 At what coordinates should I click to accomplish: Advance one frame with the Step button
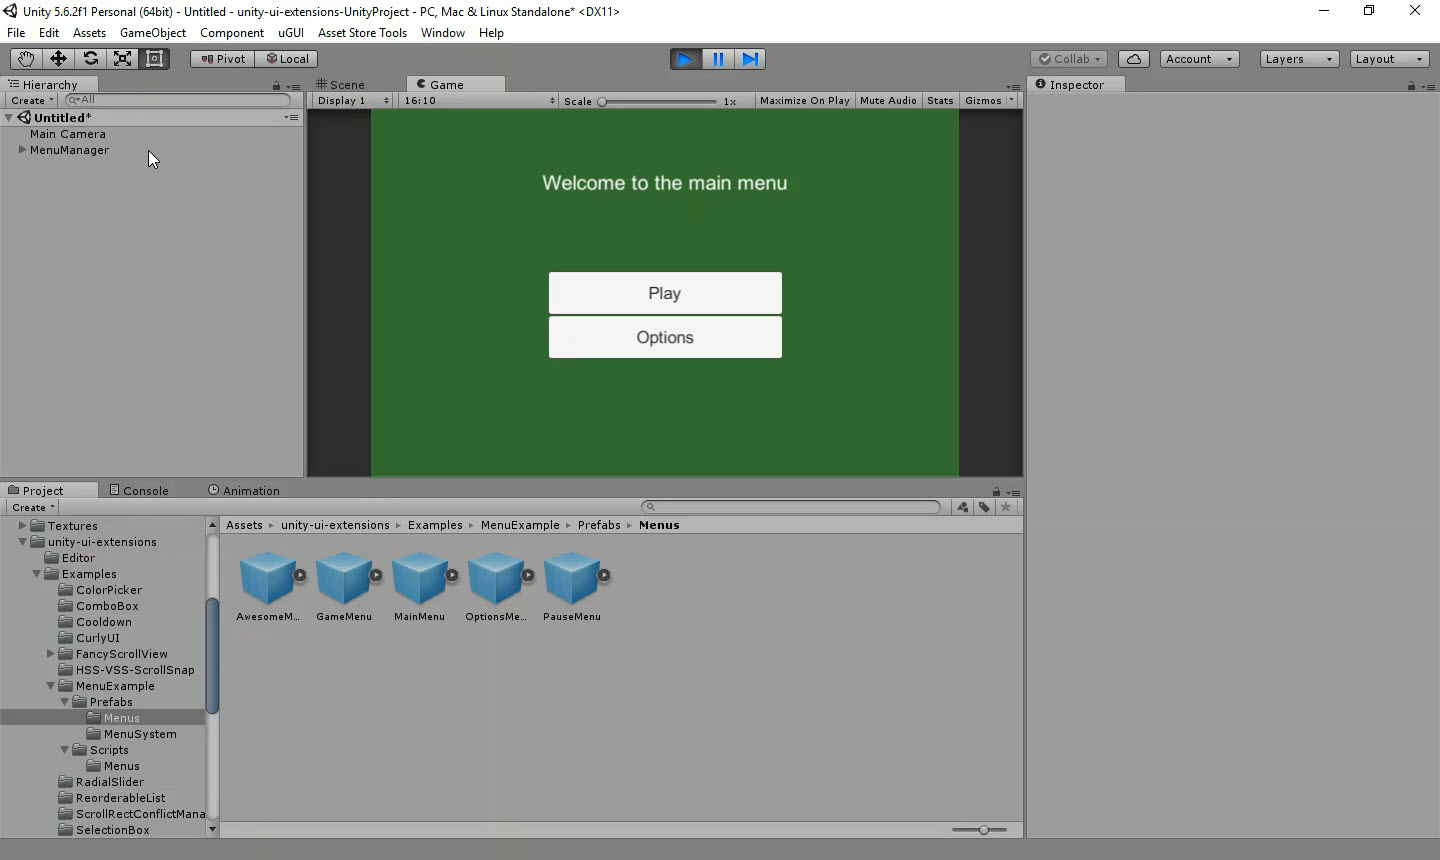(x=750, y=59)
